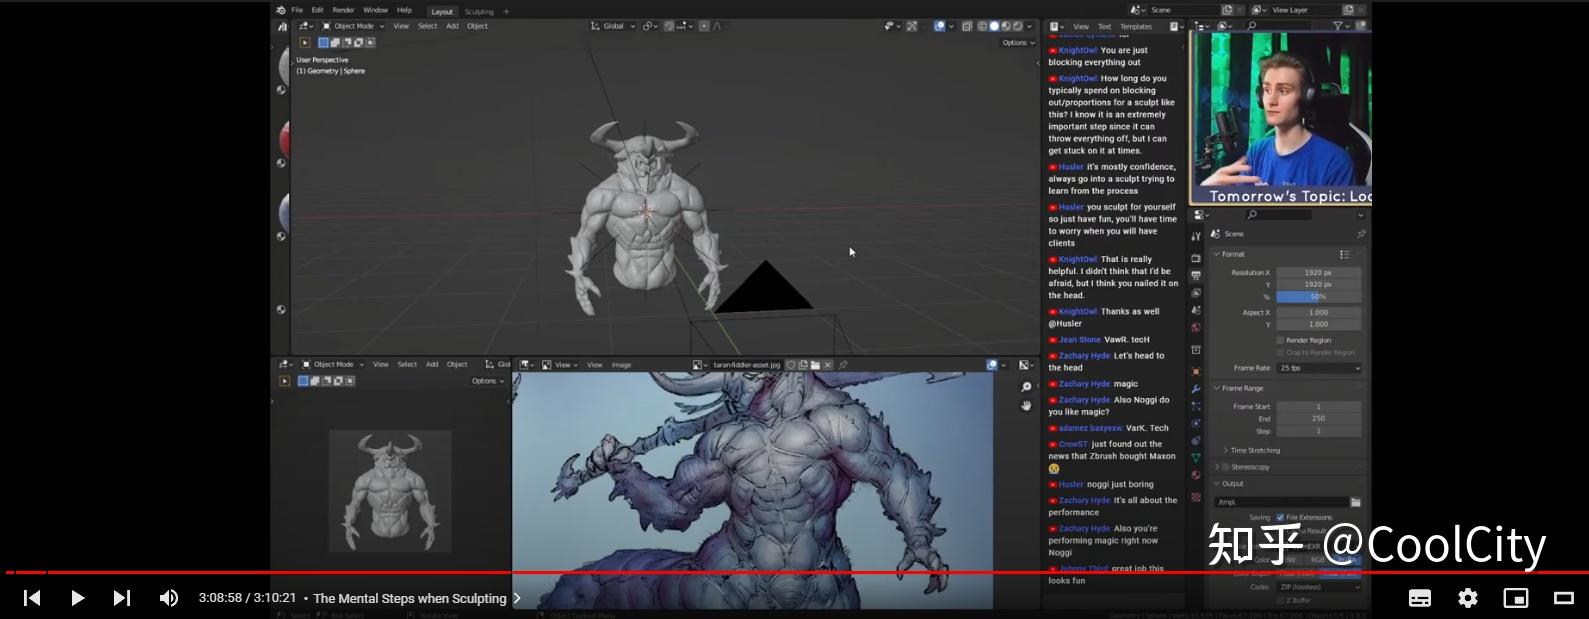Click the Blender logo icon in menu bar
The image size is (1589, 619).
click(x=280, y=10)
